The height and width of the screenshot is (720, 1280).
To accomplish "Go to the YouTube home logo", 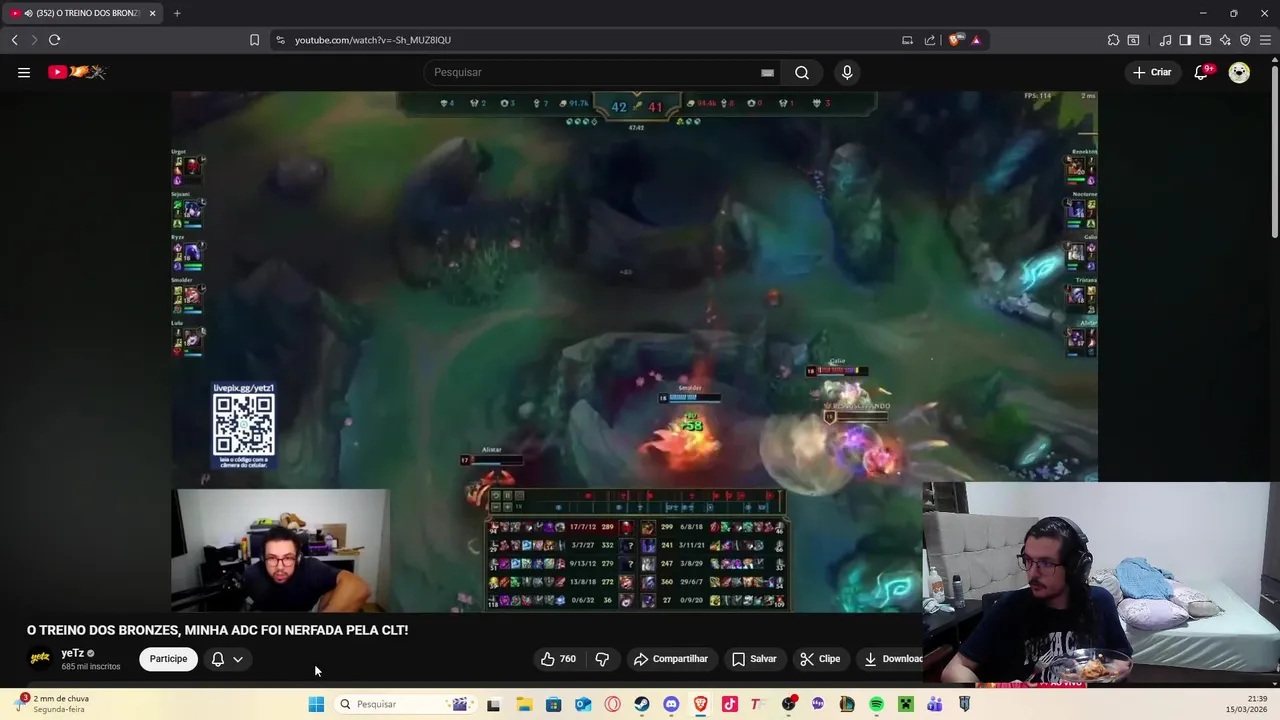I will pyautogui.click(x=76, y=72).
